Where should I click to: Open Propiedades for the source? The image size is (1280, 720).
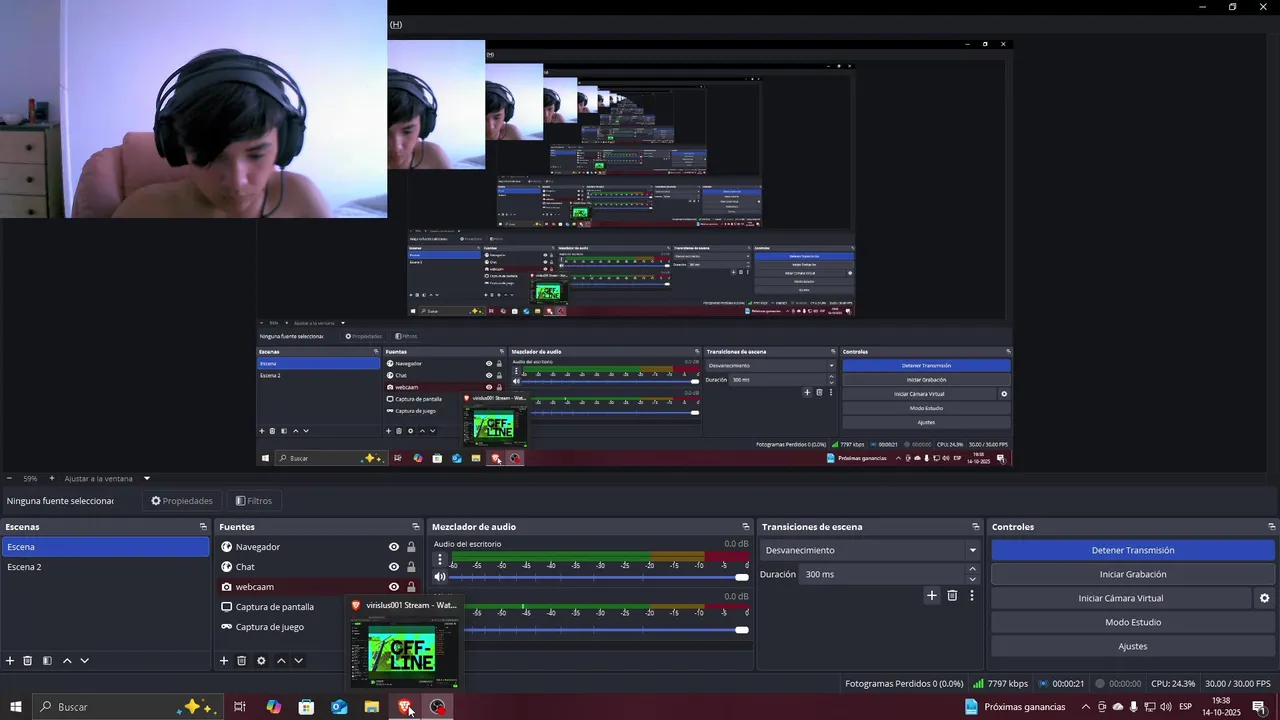pyautogui.click(x=182, y=501)
